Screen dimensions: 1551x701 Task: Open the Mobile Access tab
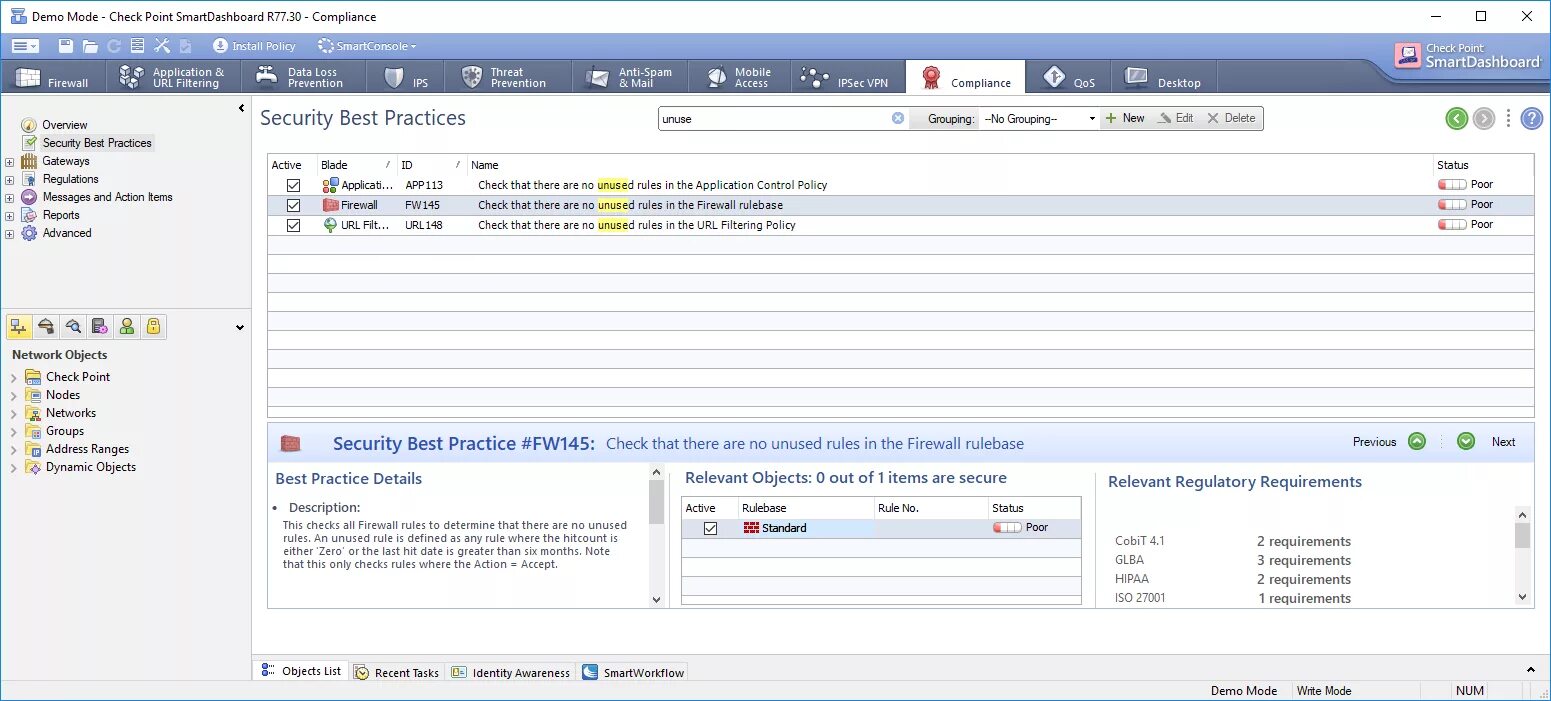(740, 77)
